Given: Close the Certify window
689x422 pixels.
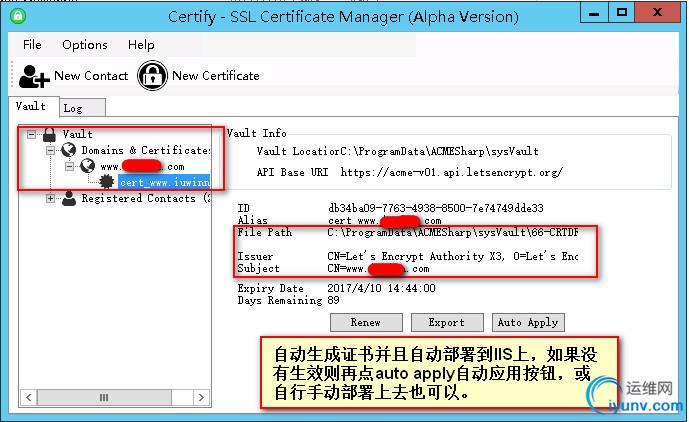Looking at the screenshot, I should pos(657,13).
